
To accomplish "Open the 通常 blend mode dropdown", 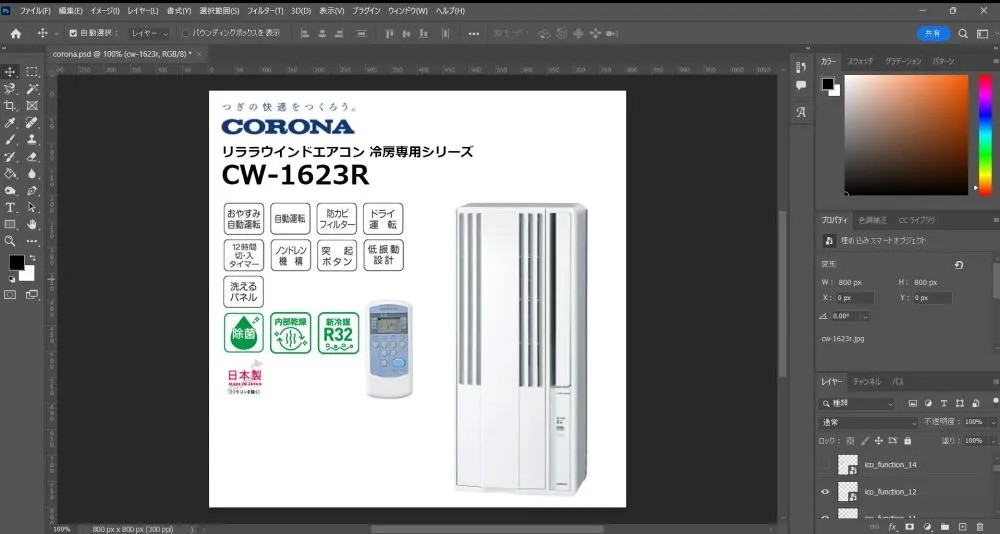I will (865, 422).
